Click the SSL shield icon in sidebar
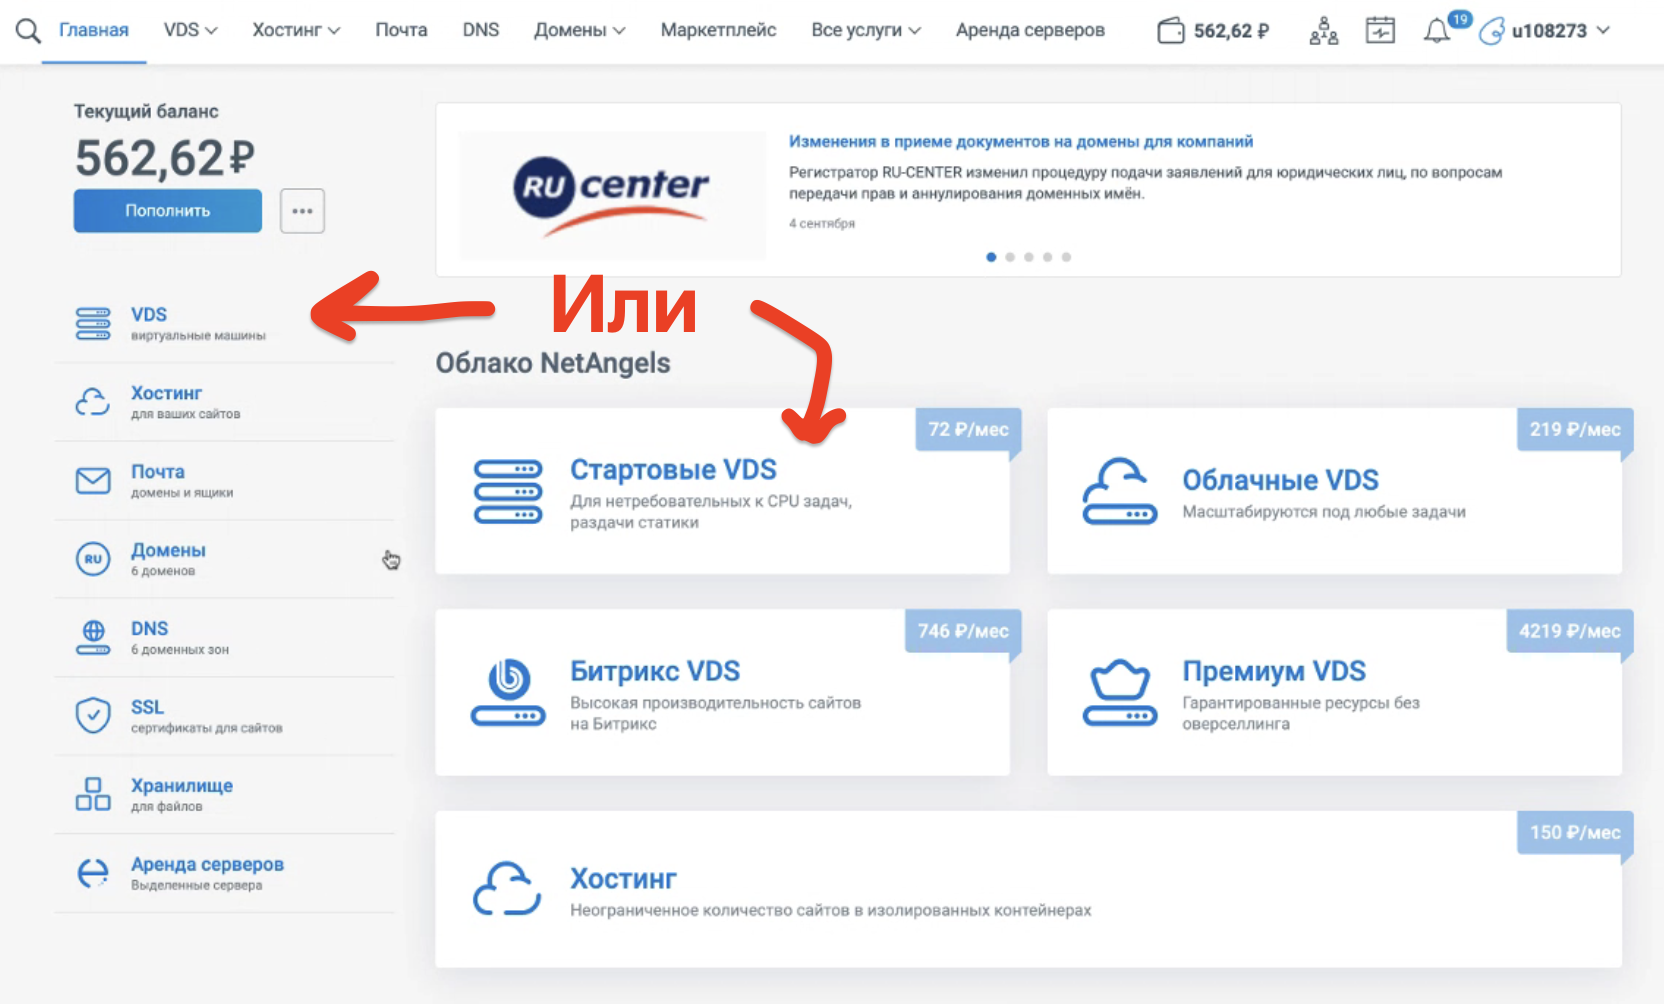The height and width of the screenshot is (1004, 1664). [x=93, y=716]
